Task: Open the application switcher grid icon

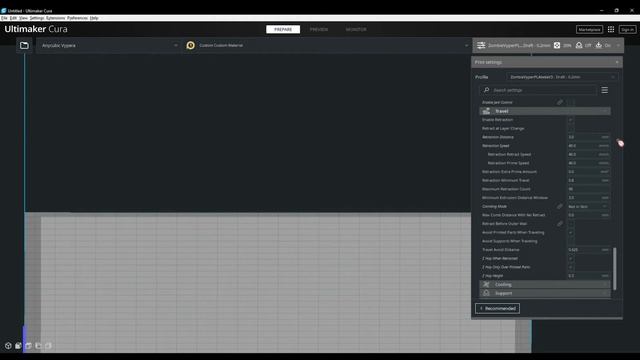Action: coord(611,29)
